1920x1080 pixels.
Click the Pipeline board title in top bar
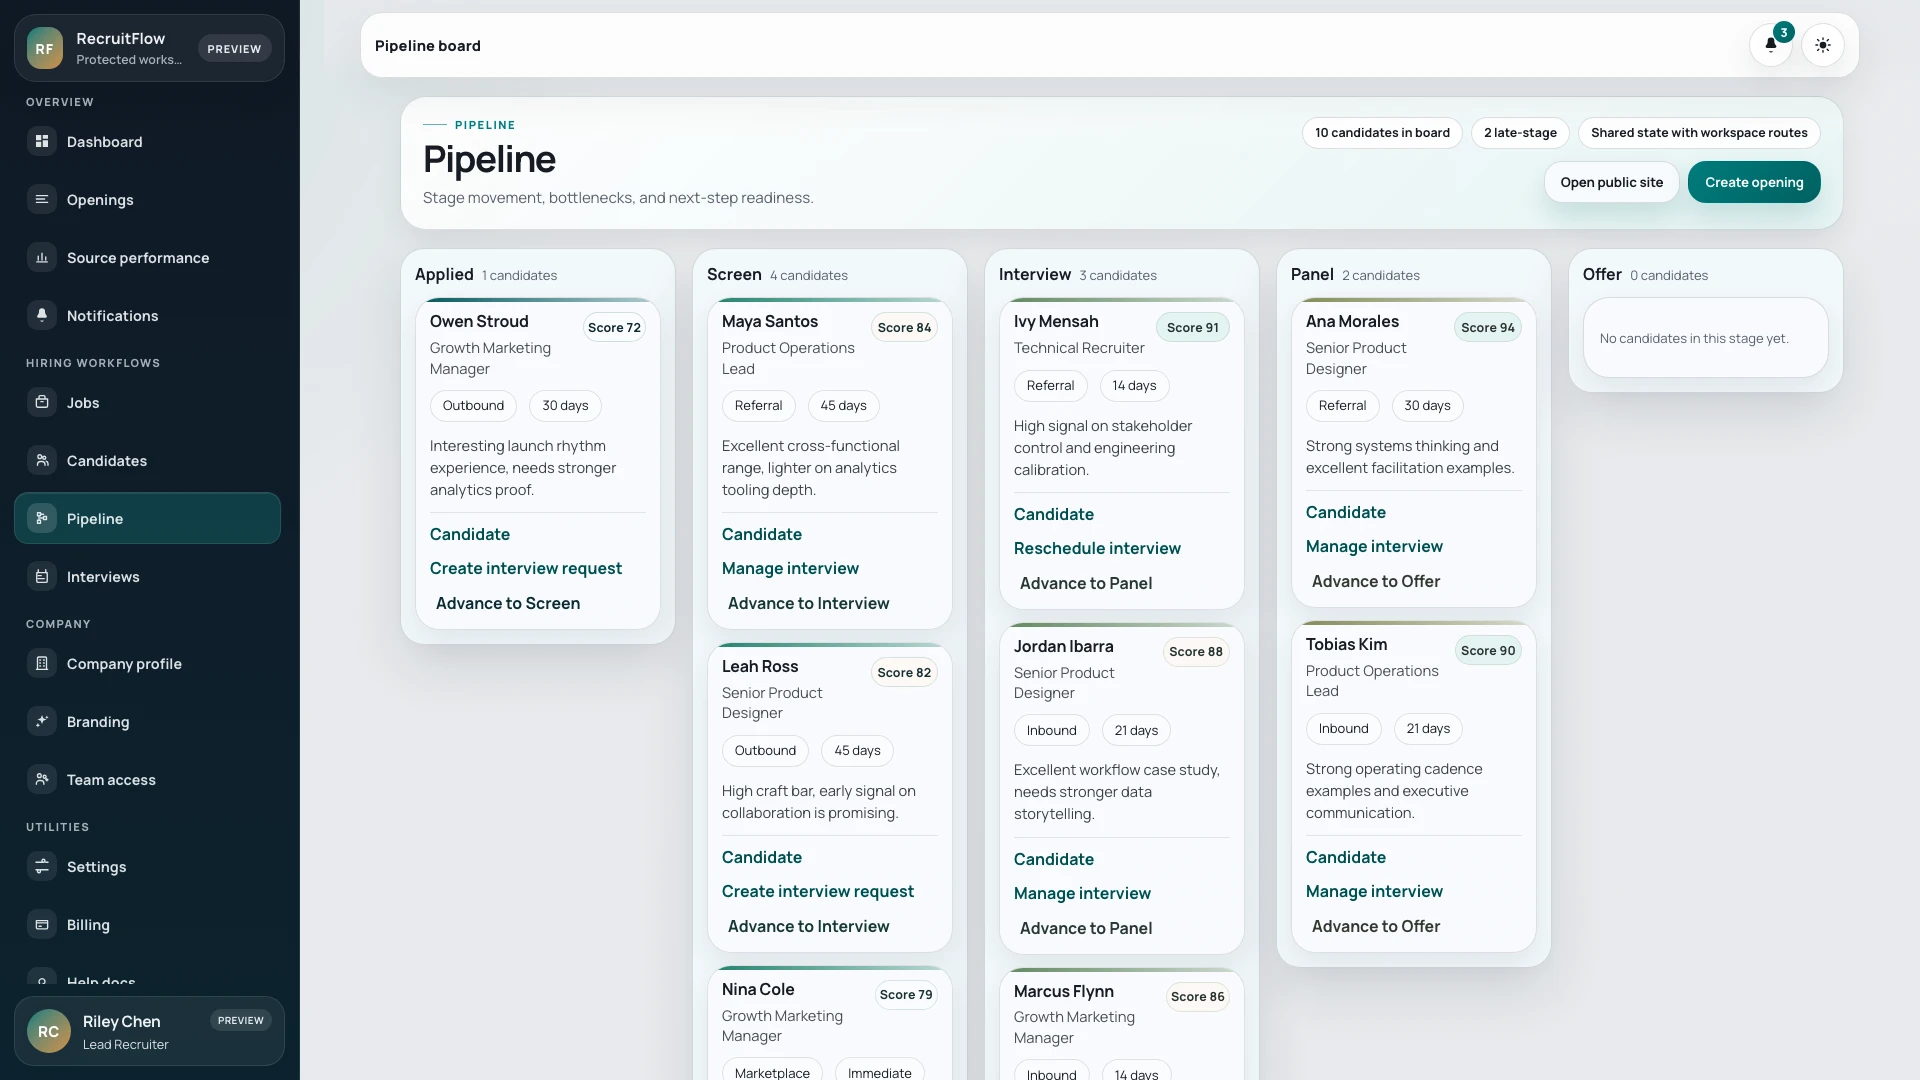point(428,45)
